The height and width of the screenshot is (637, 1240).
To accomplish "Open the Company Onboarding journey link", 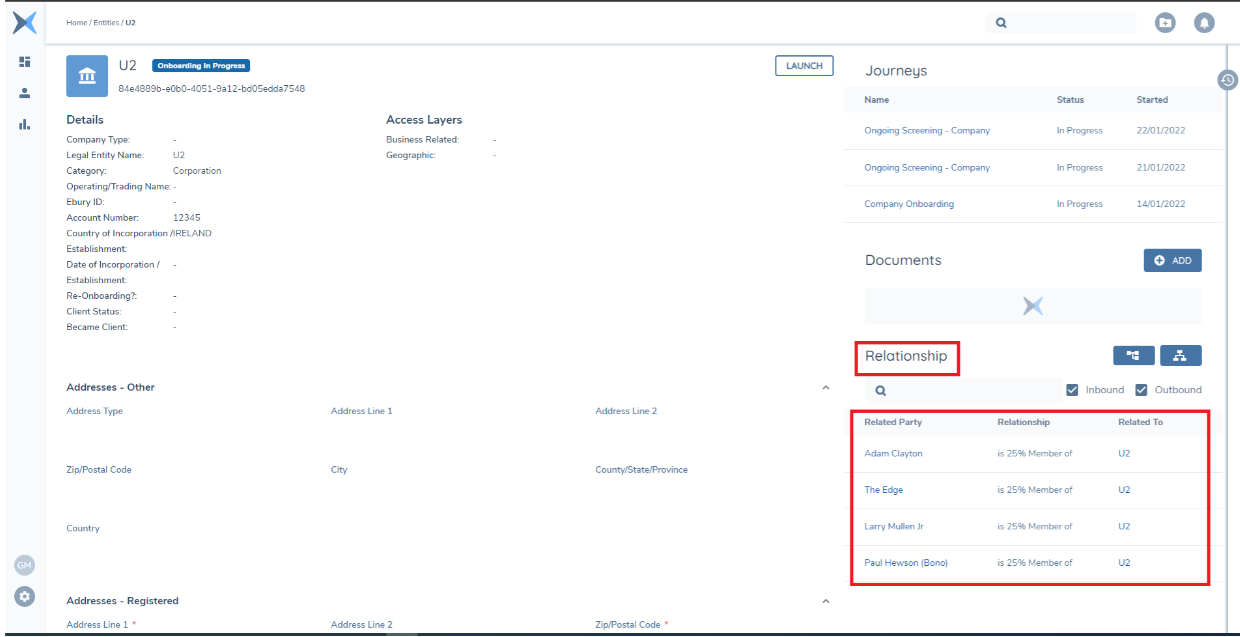I will (908, 204).
